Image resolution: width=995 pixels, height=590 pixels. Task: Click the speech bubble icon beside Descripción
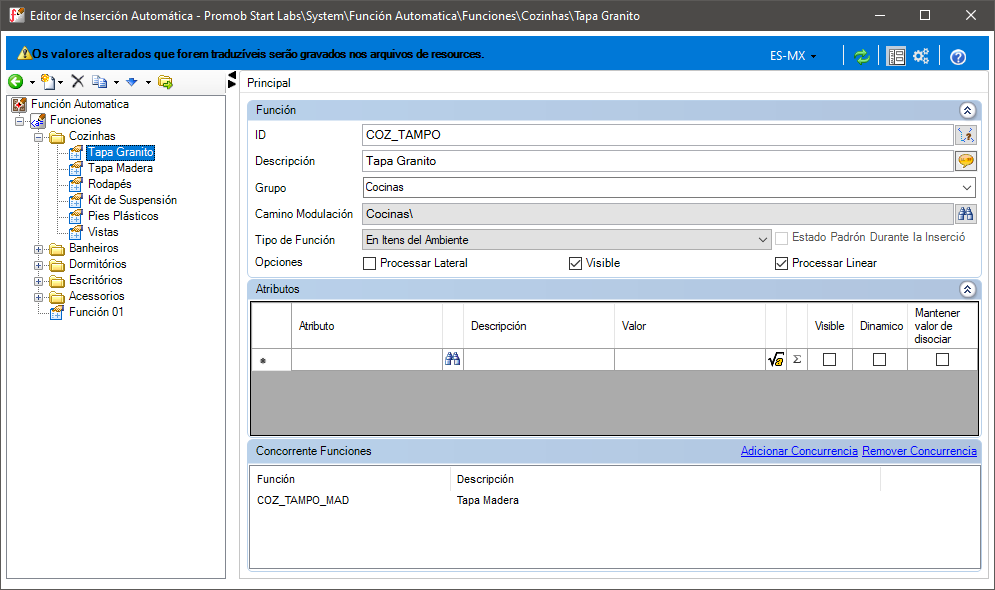click(x=966, y=161)
